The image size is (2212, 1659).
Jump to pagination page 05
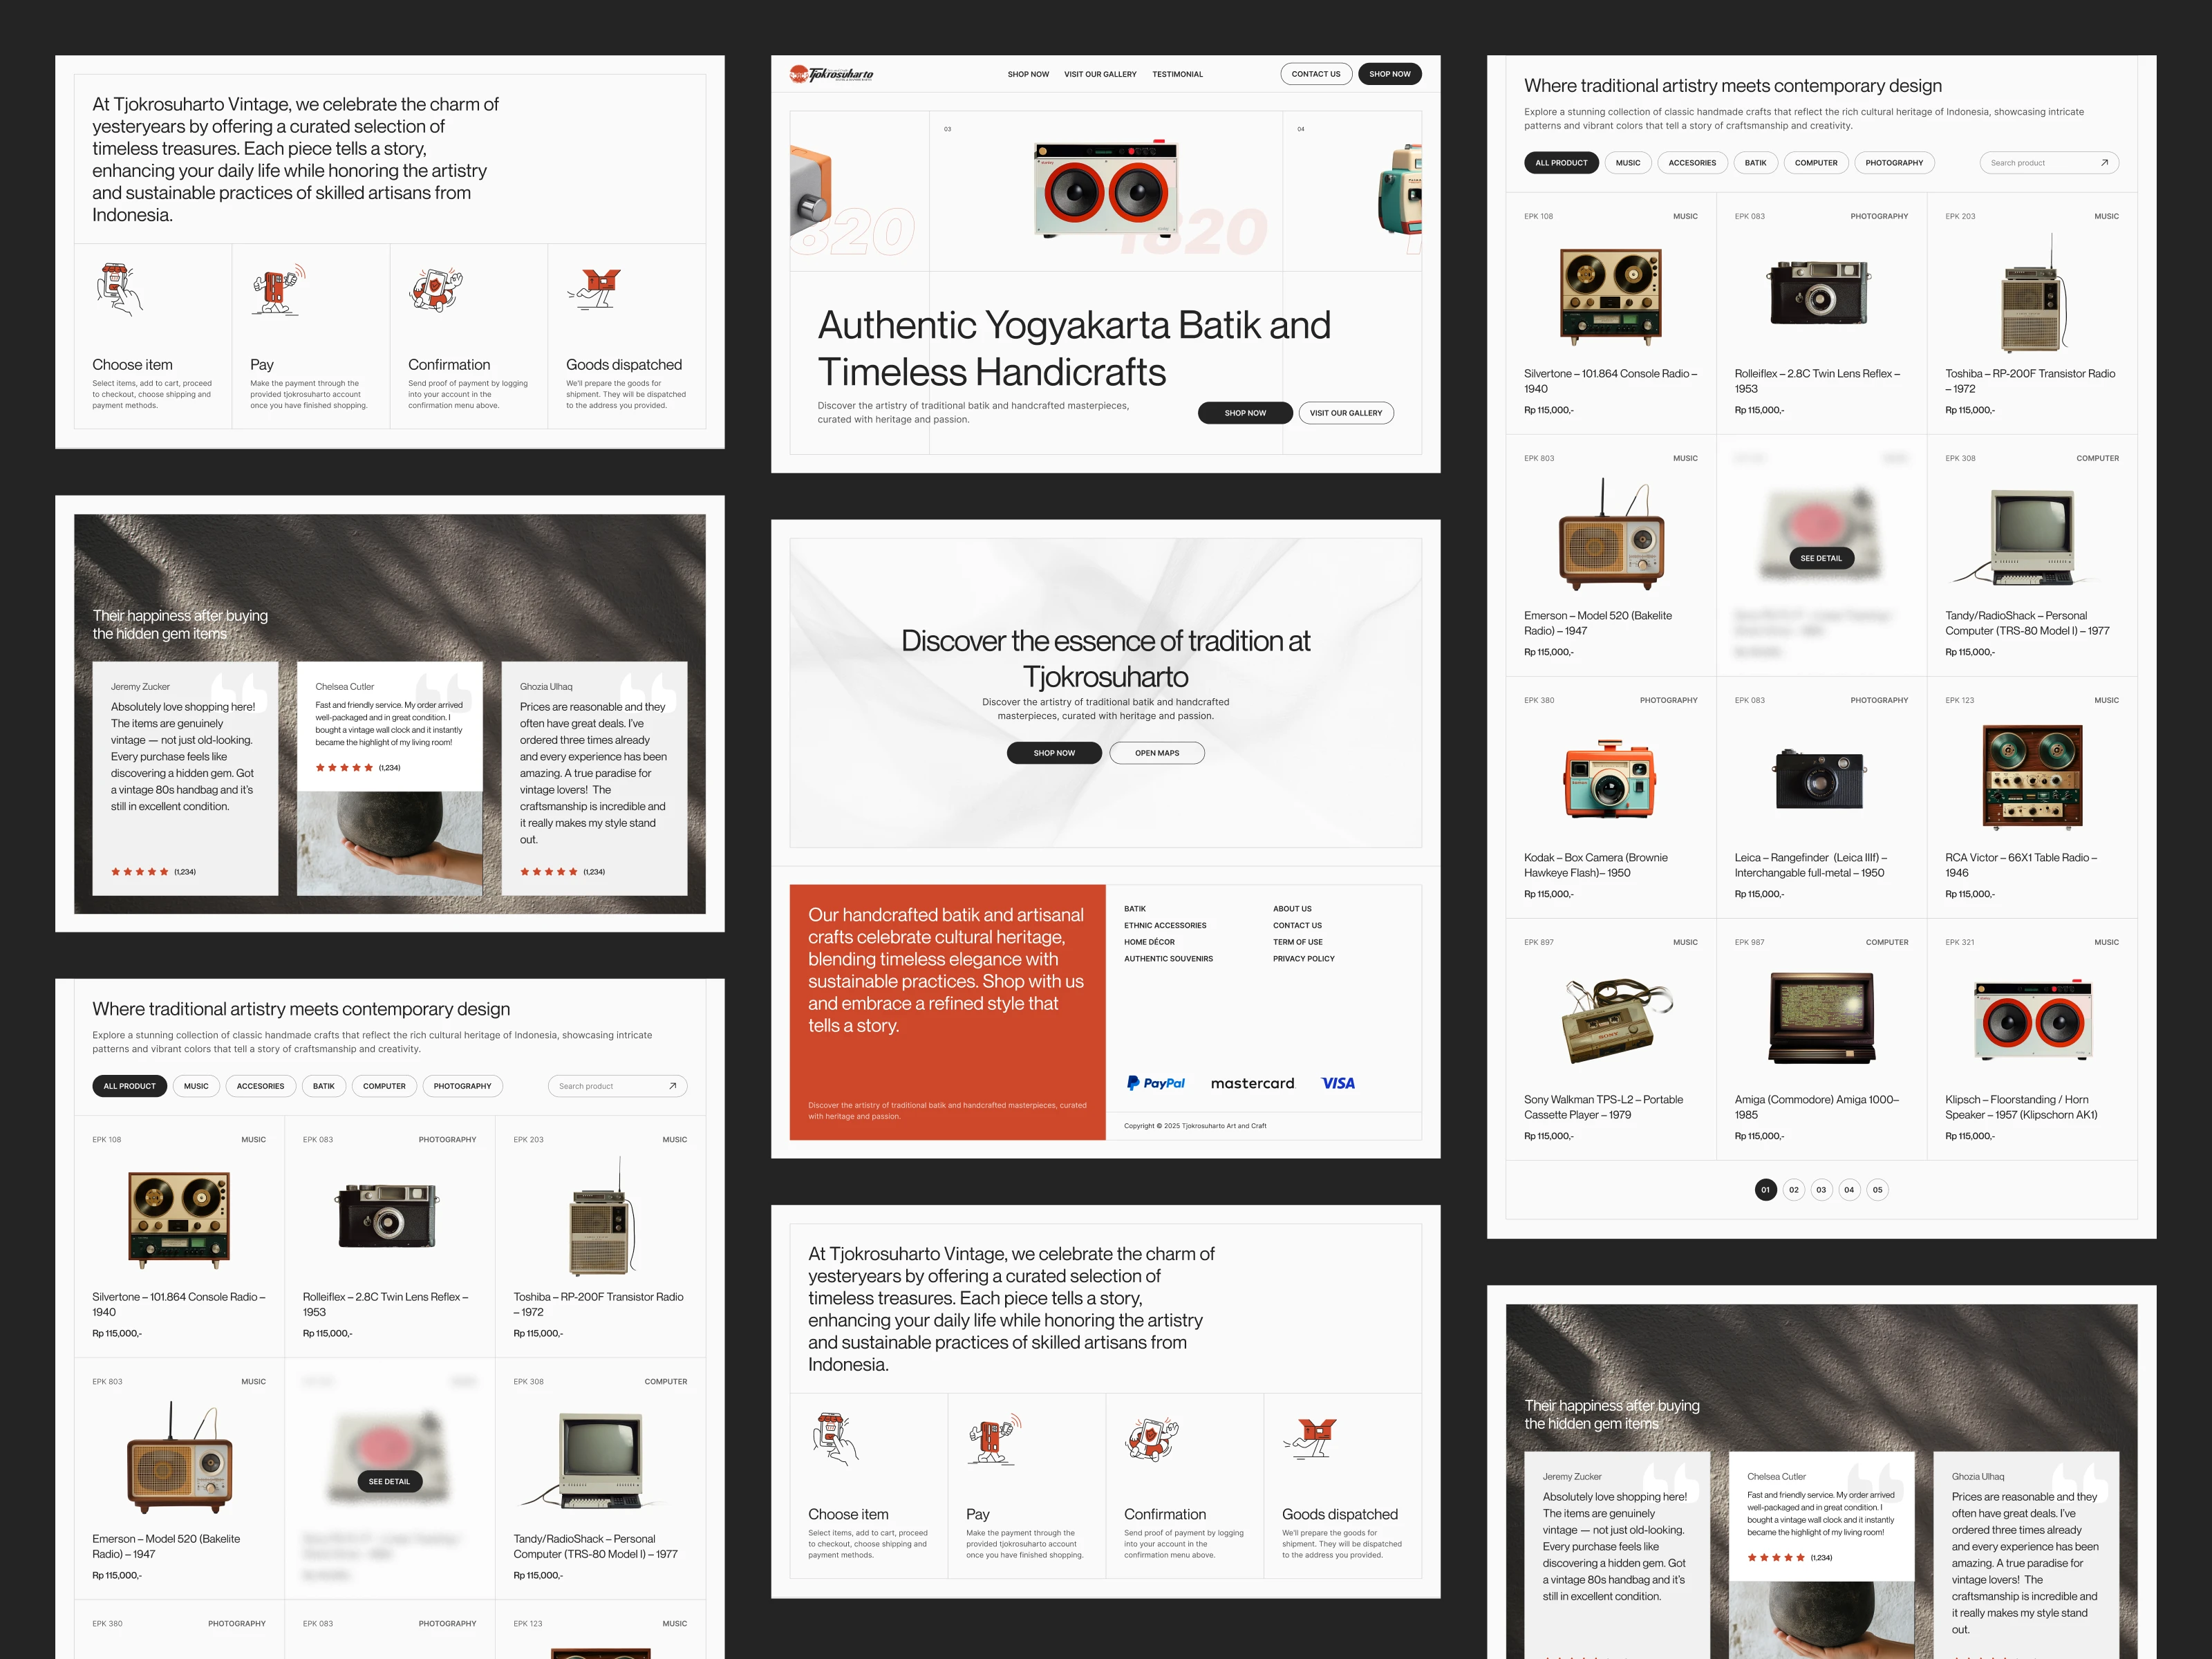pyautogui.click(x=1877, y=1190)
